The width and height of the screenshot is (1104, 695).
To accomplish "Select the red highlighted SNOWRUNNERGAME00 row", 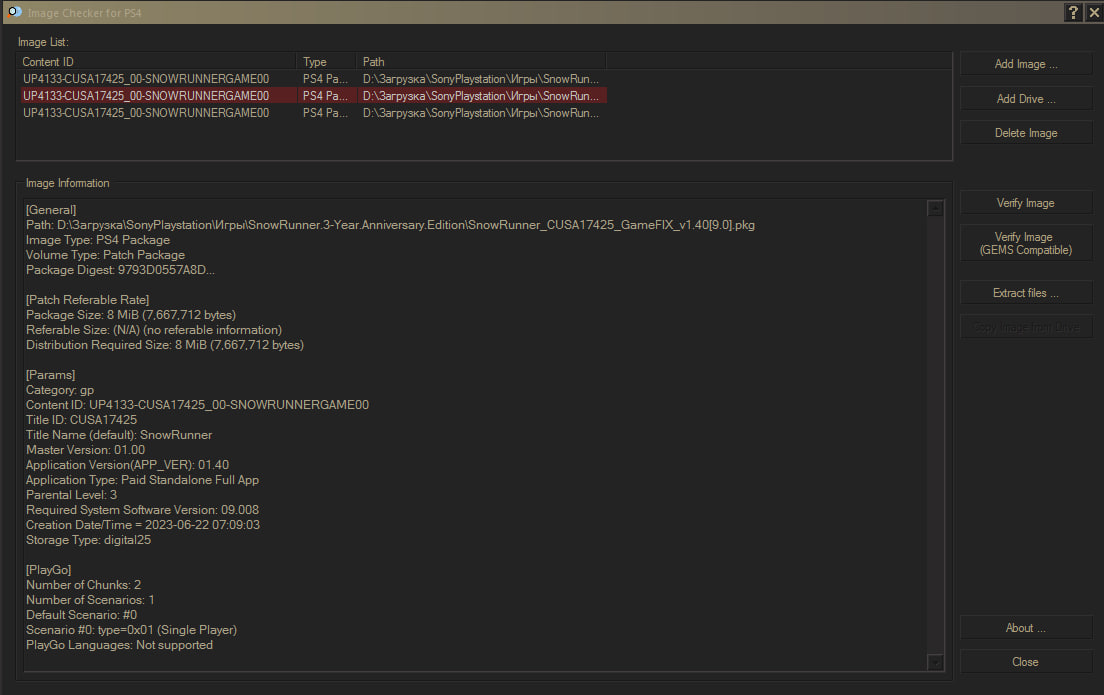I will pyautogui.click(x=313, y=96).
